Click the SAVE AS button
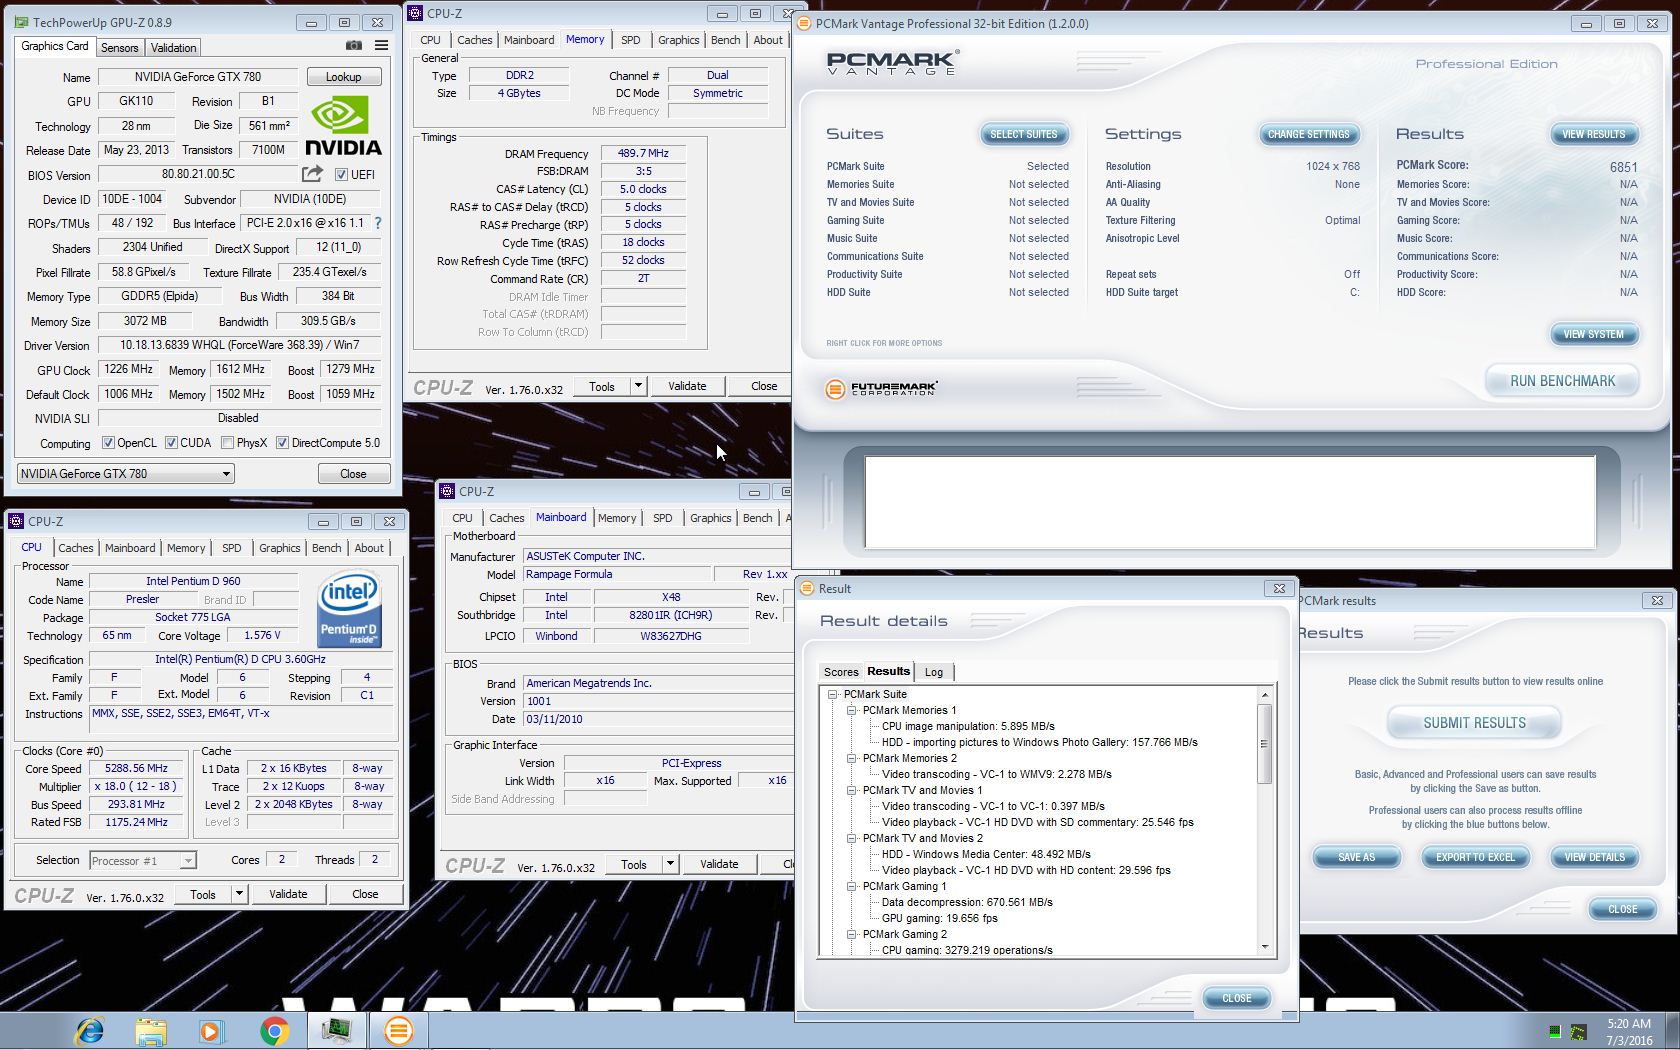Viewport: 1680px width, 1050px height. (1356, 857)
